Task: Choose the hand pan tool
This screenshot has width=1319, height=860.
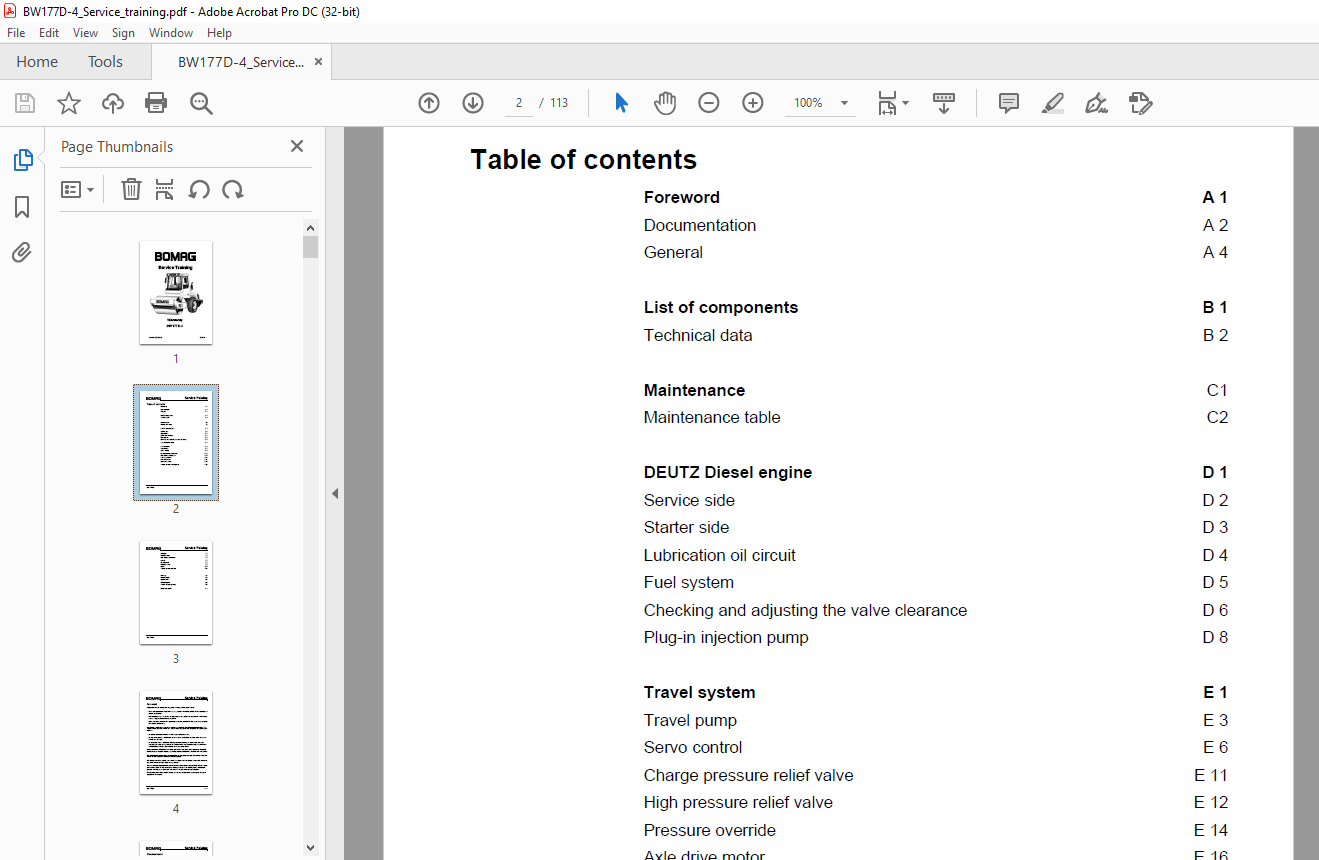Action: click(665, 103)
